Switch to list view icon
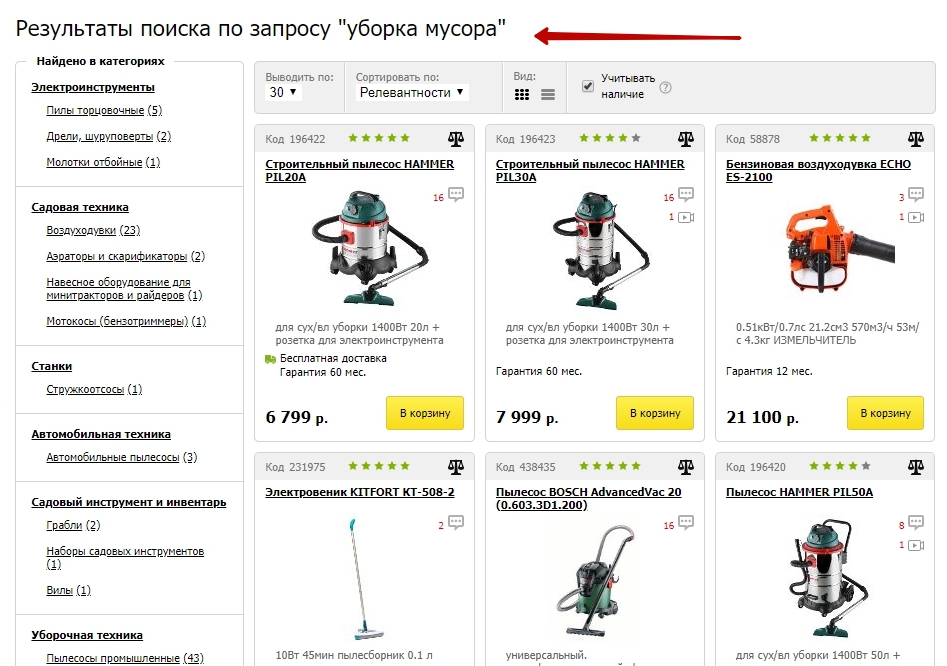This screenshot has width=947, height=666. pyautogui.click(x=548, y=95)
